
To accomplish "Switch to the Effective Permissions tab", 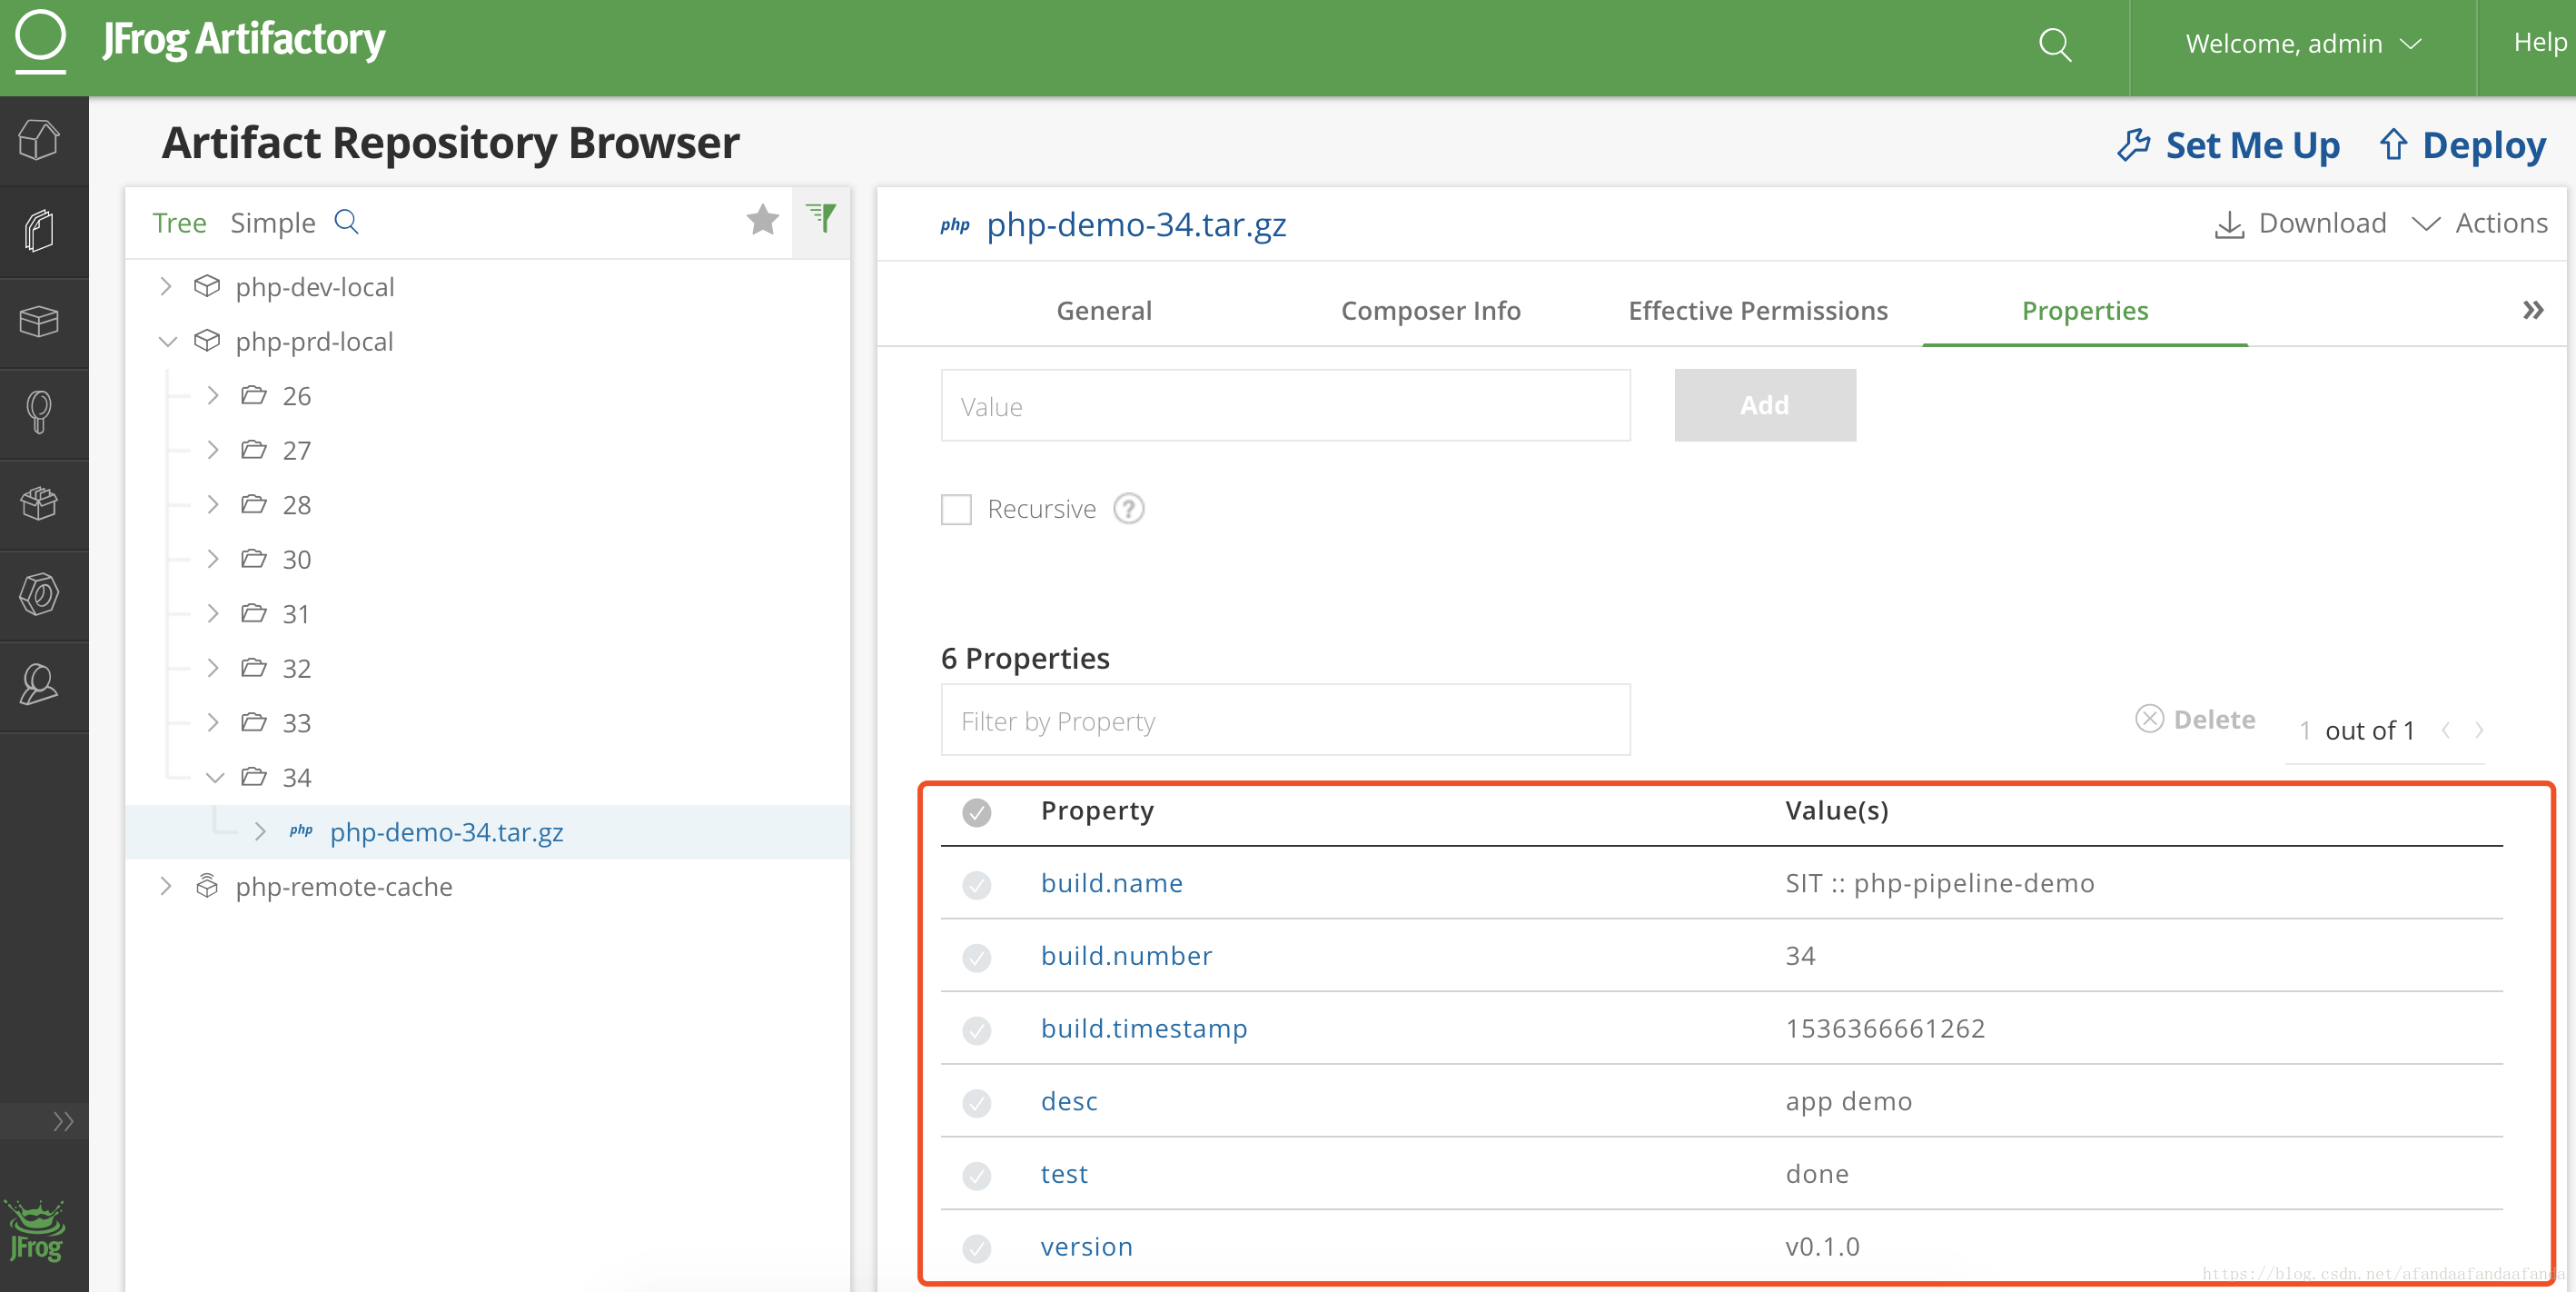I will pyautogui.click(x=1758, y=310).
